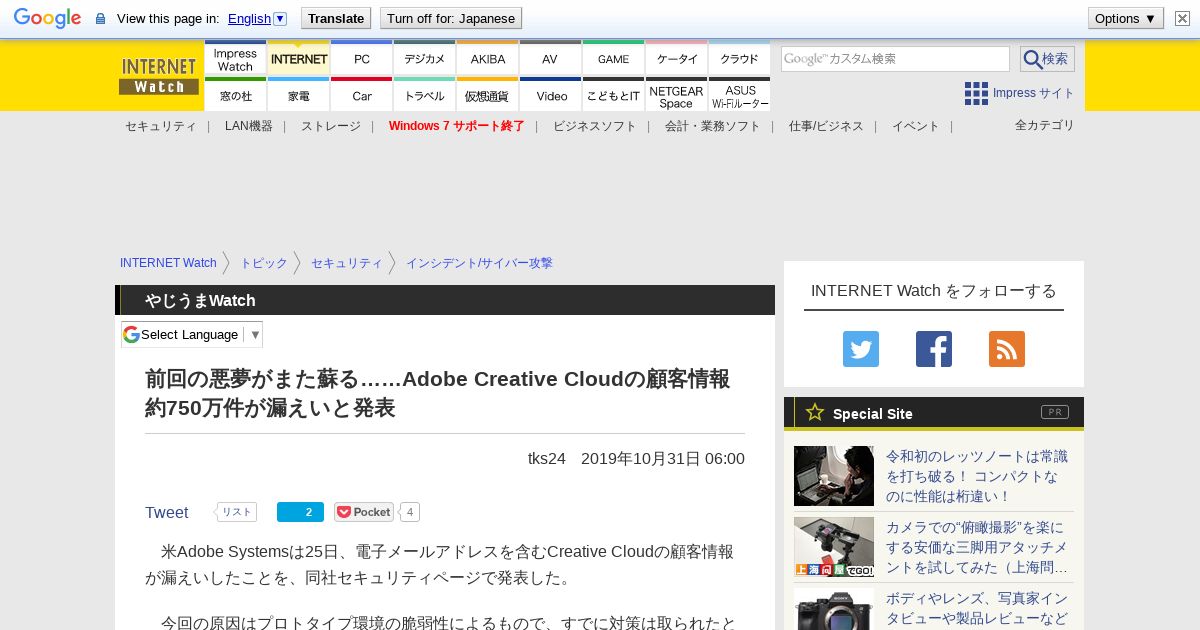The width and height of the screenshot is (1200, 630).
Task: Open the こどもとIT tab
Action: tap(613, 95)
